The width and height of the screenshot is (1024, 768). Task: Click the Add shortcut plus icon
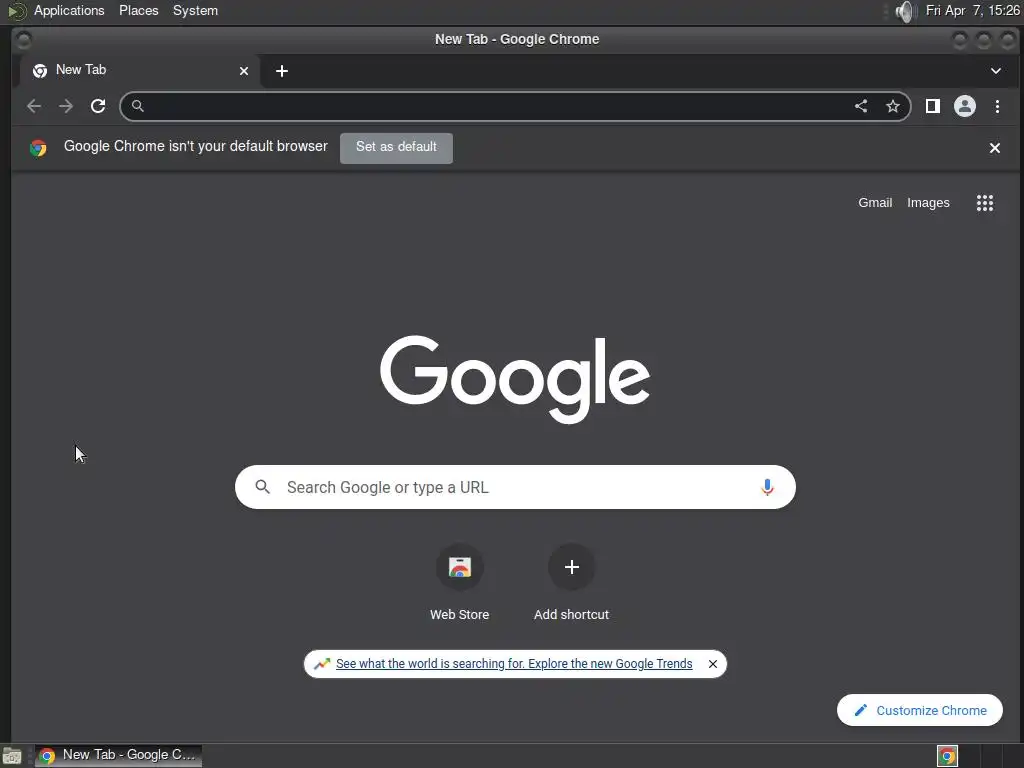pyautogui.click(x=571, y=567)
